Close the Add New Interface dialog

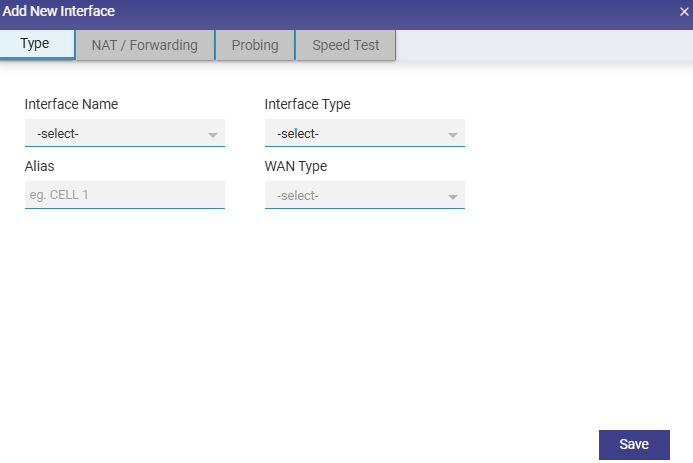[684, 12]
